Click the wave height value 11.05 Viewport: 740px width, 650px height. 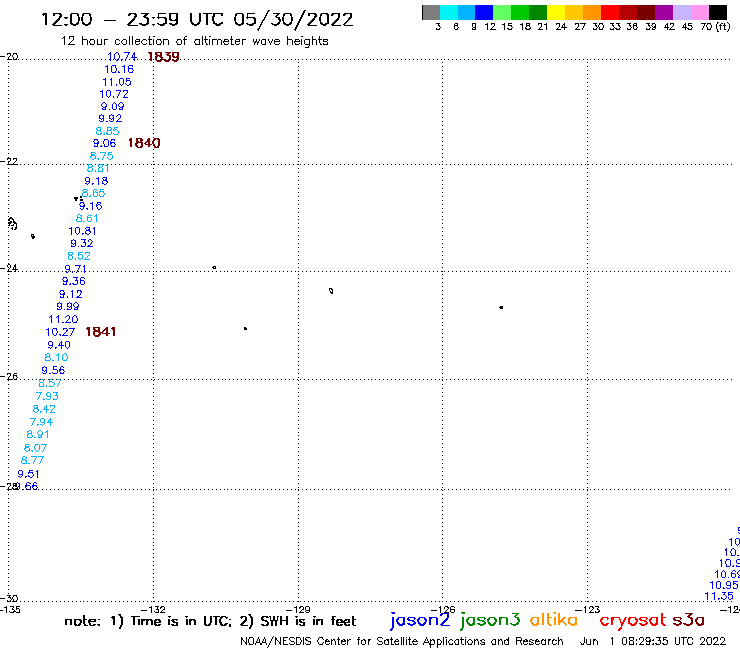(117, 82)
